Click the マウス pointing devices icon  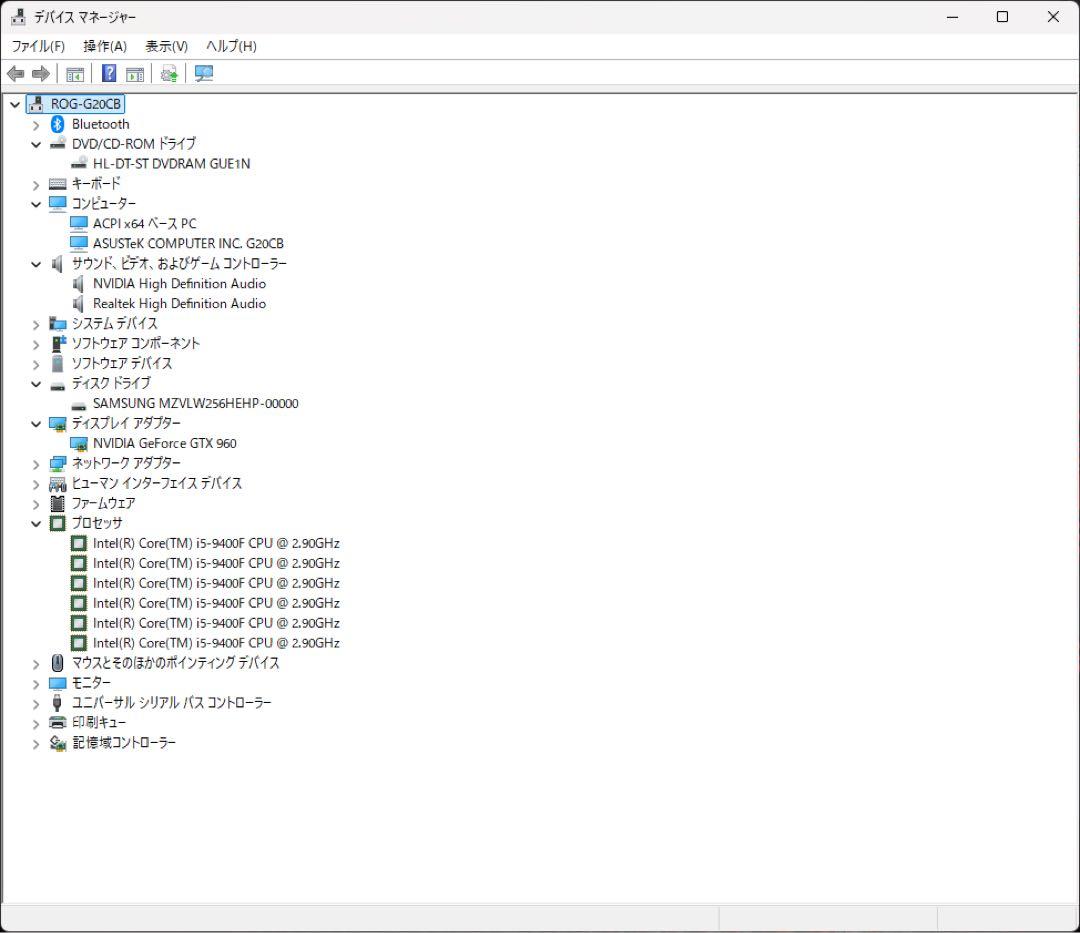[x=58, y=663]
